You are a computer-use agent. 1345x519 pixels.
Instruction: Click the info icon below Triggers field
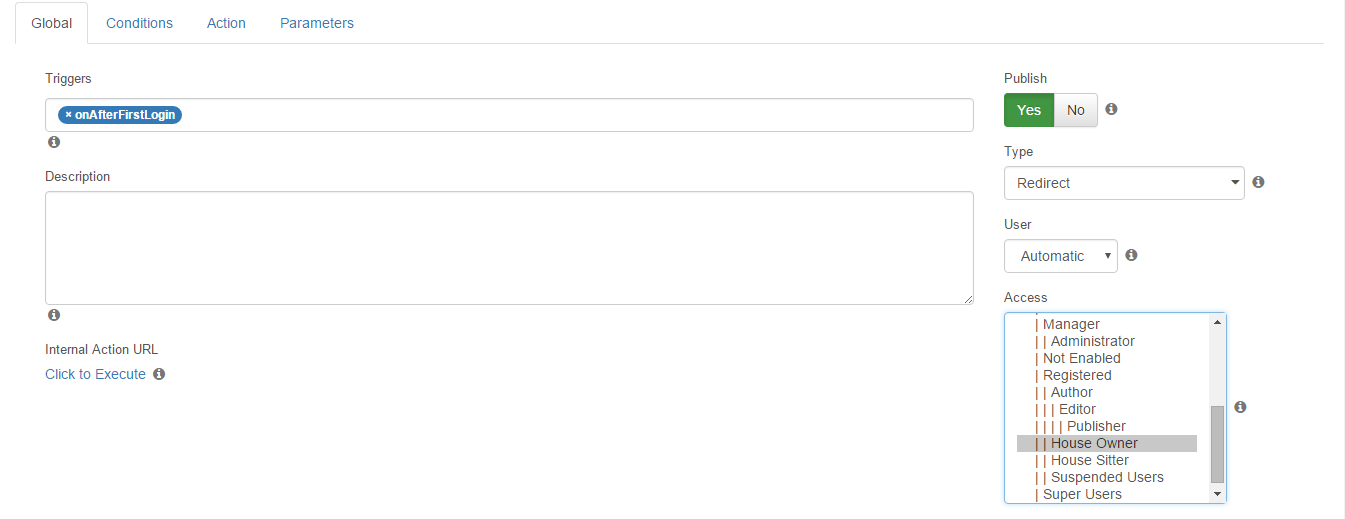click(54, 142)
